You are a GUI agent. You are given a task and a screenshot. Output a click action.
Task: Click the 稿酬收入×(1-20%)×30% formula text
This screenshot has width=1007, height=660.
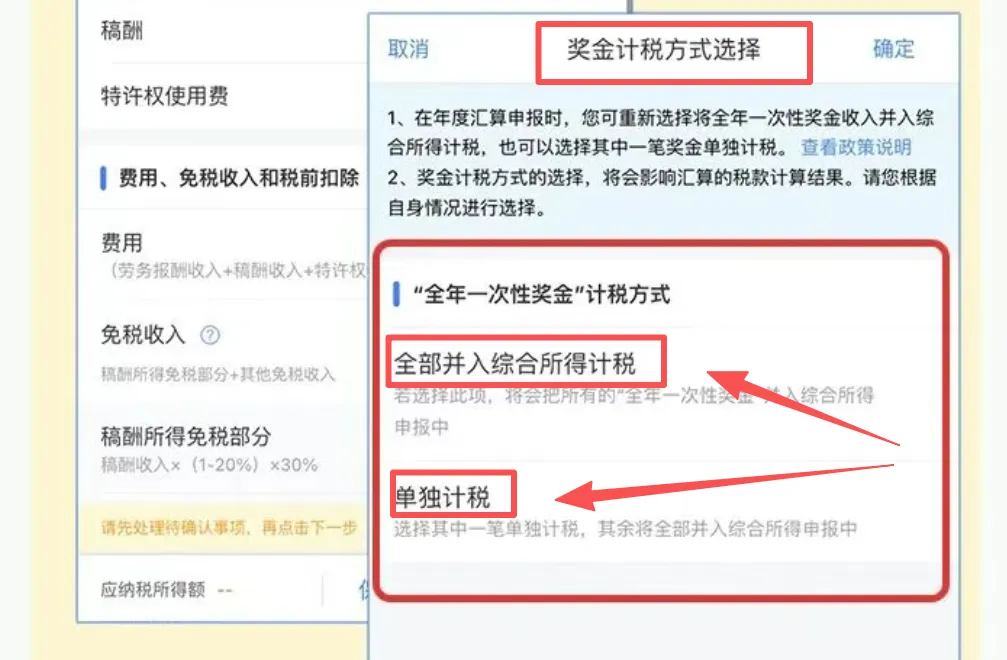[209, 465]
